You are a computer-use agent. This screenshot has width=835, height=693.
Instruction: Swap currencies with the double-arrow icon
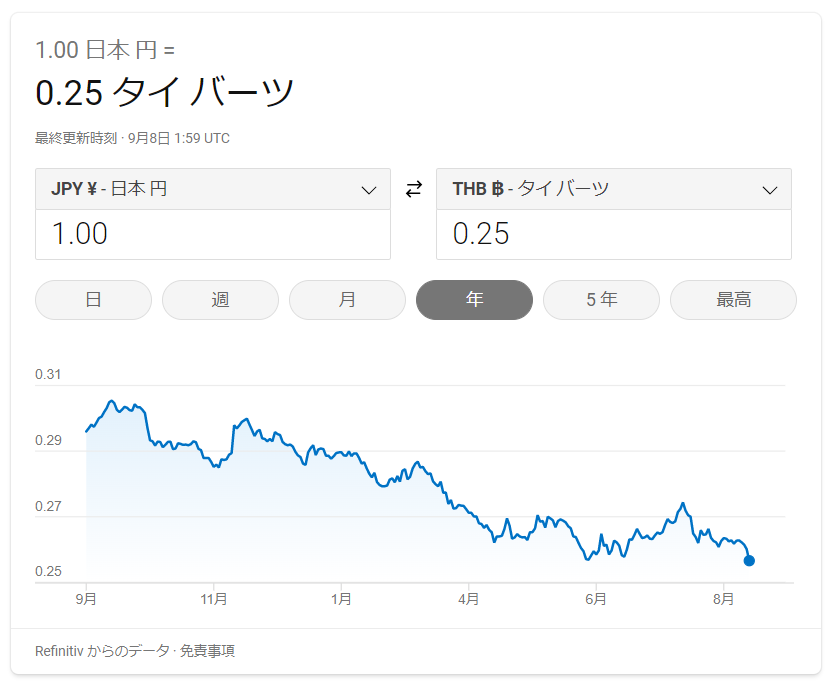pyautogui.click(x=414, y=189)
